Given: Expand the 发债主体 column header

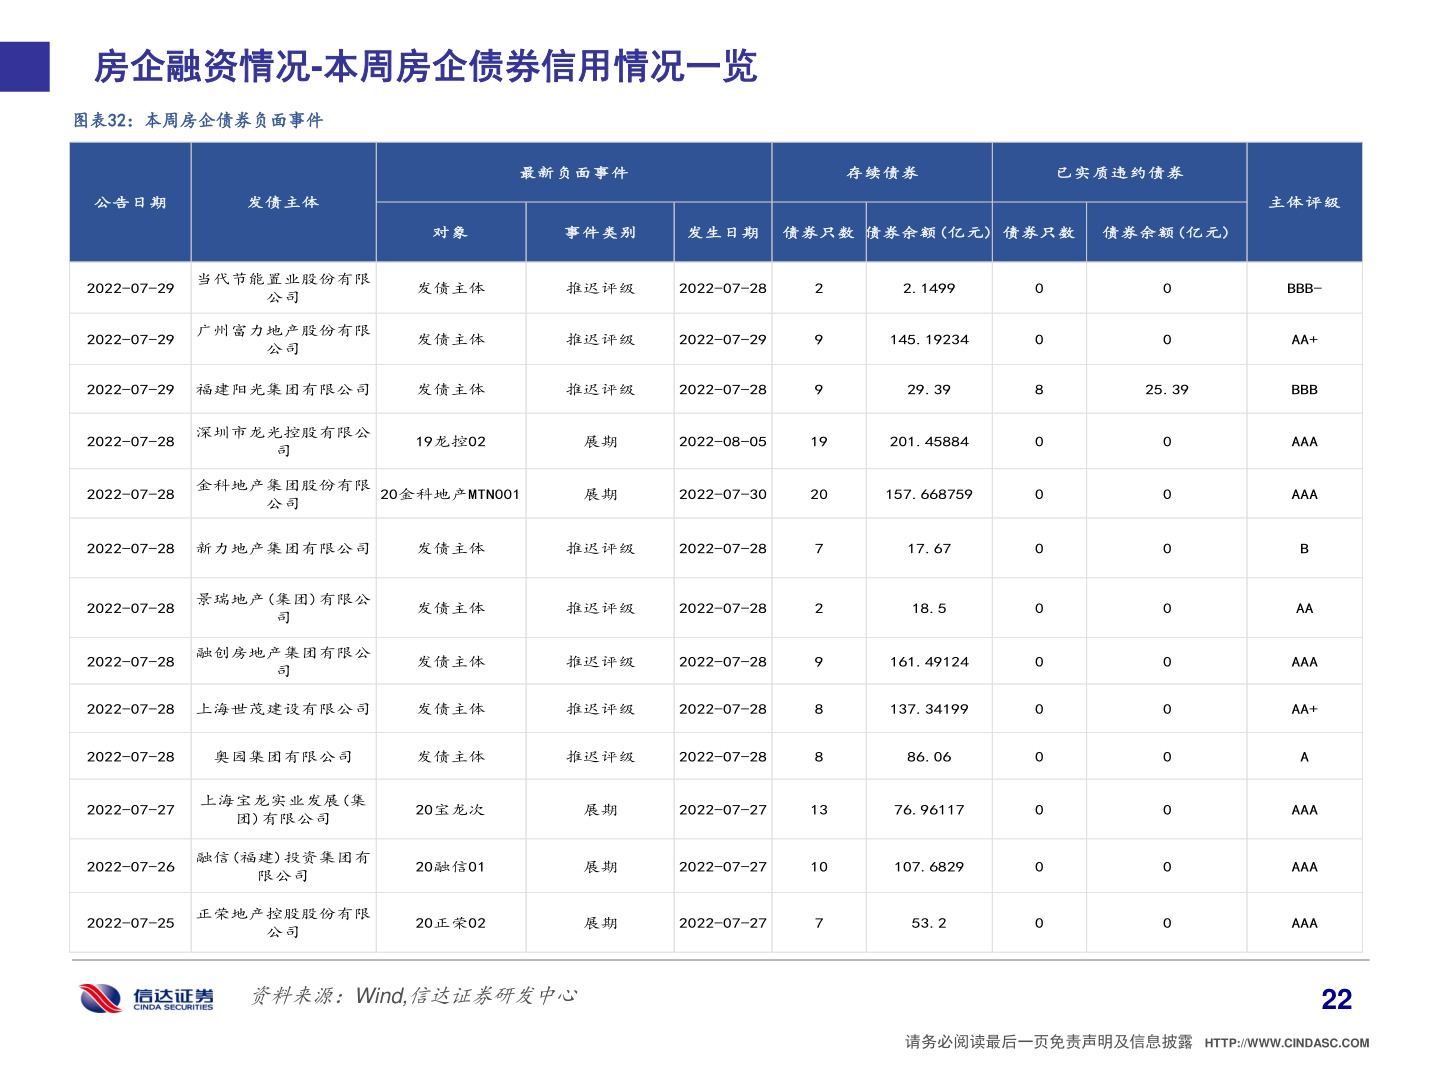Looking at the screenshot, I should tap(283, 201).
